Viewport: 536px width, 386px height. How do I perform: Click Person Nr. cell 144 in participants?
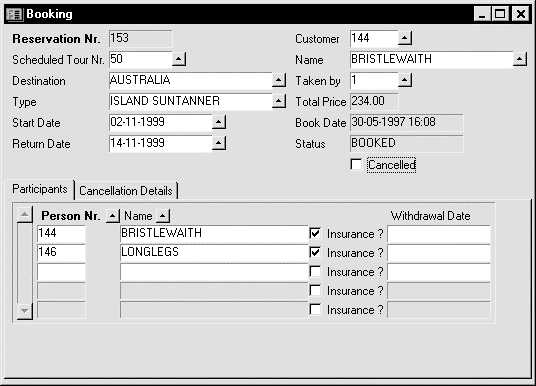click(x=61, y=234)
